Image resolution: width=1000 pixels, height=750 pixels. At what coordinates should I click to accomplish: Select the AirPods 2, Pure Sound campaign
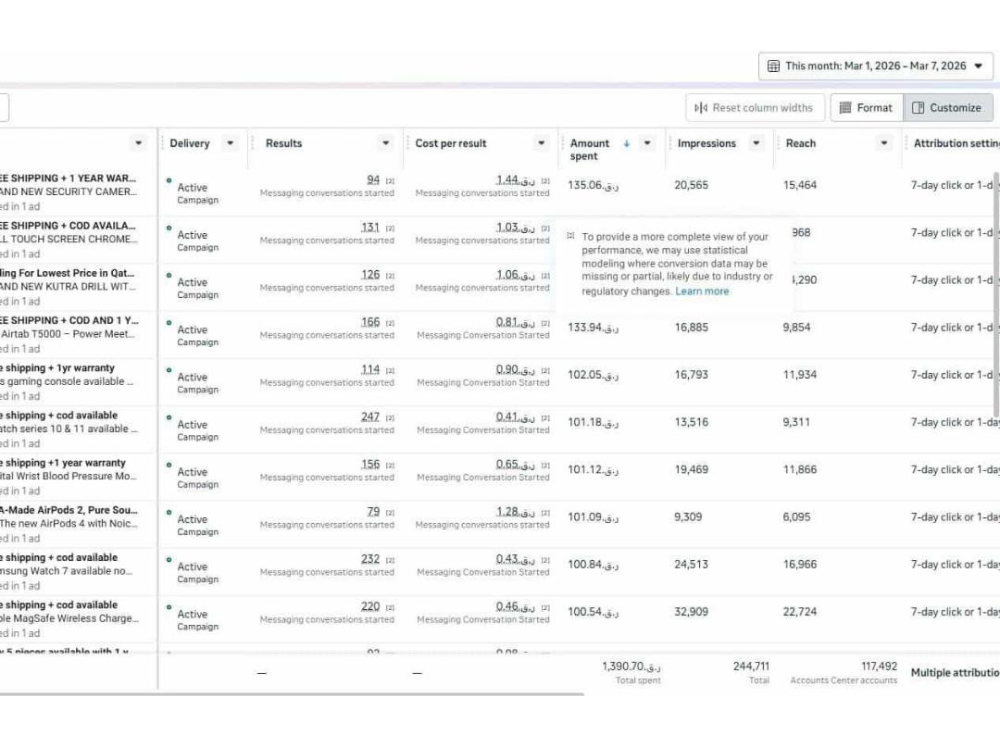tap(69, 510)
